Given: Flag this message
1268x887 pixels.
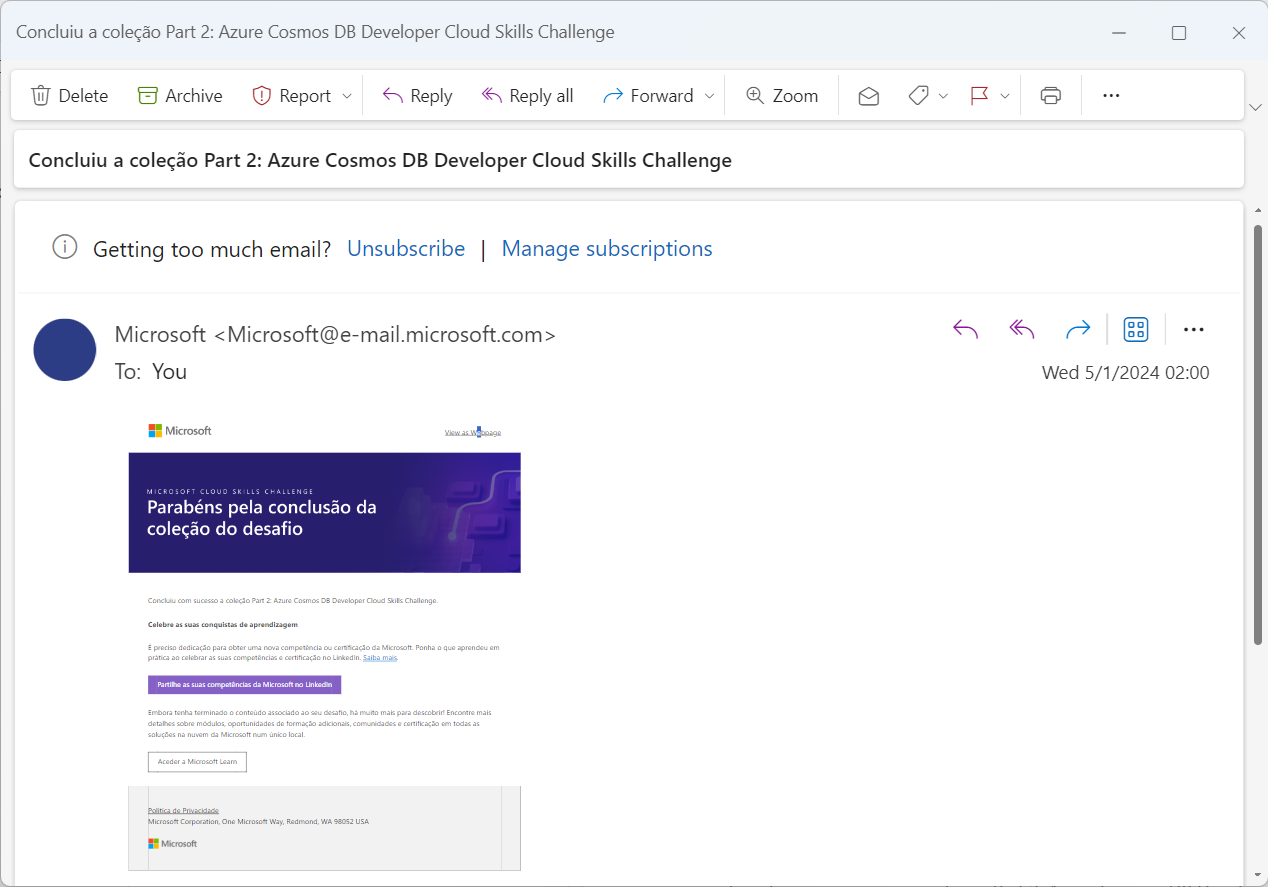Looking at the screenshot, I should click(x=980, y=96).
